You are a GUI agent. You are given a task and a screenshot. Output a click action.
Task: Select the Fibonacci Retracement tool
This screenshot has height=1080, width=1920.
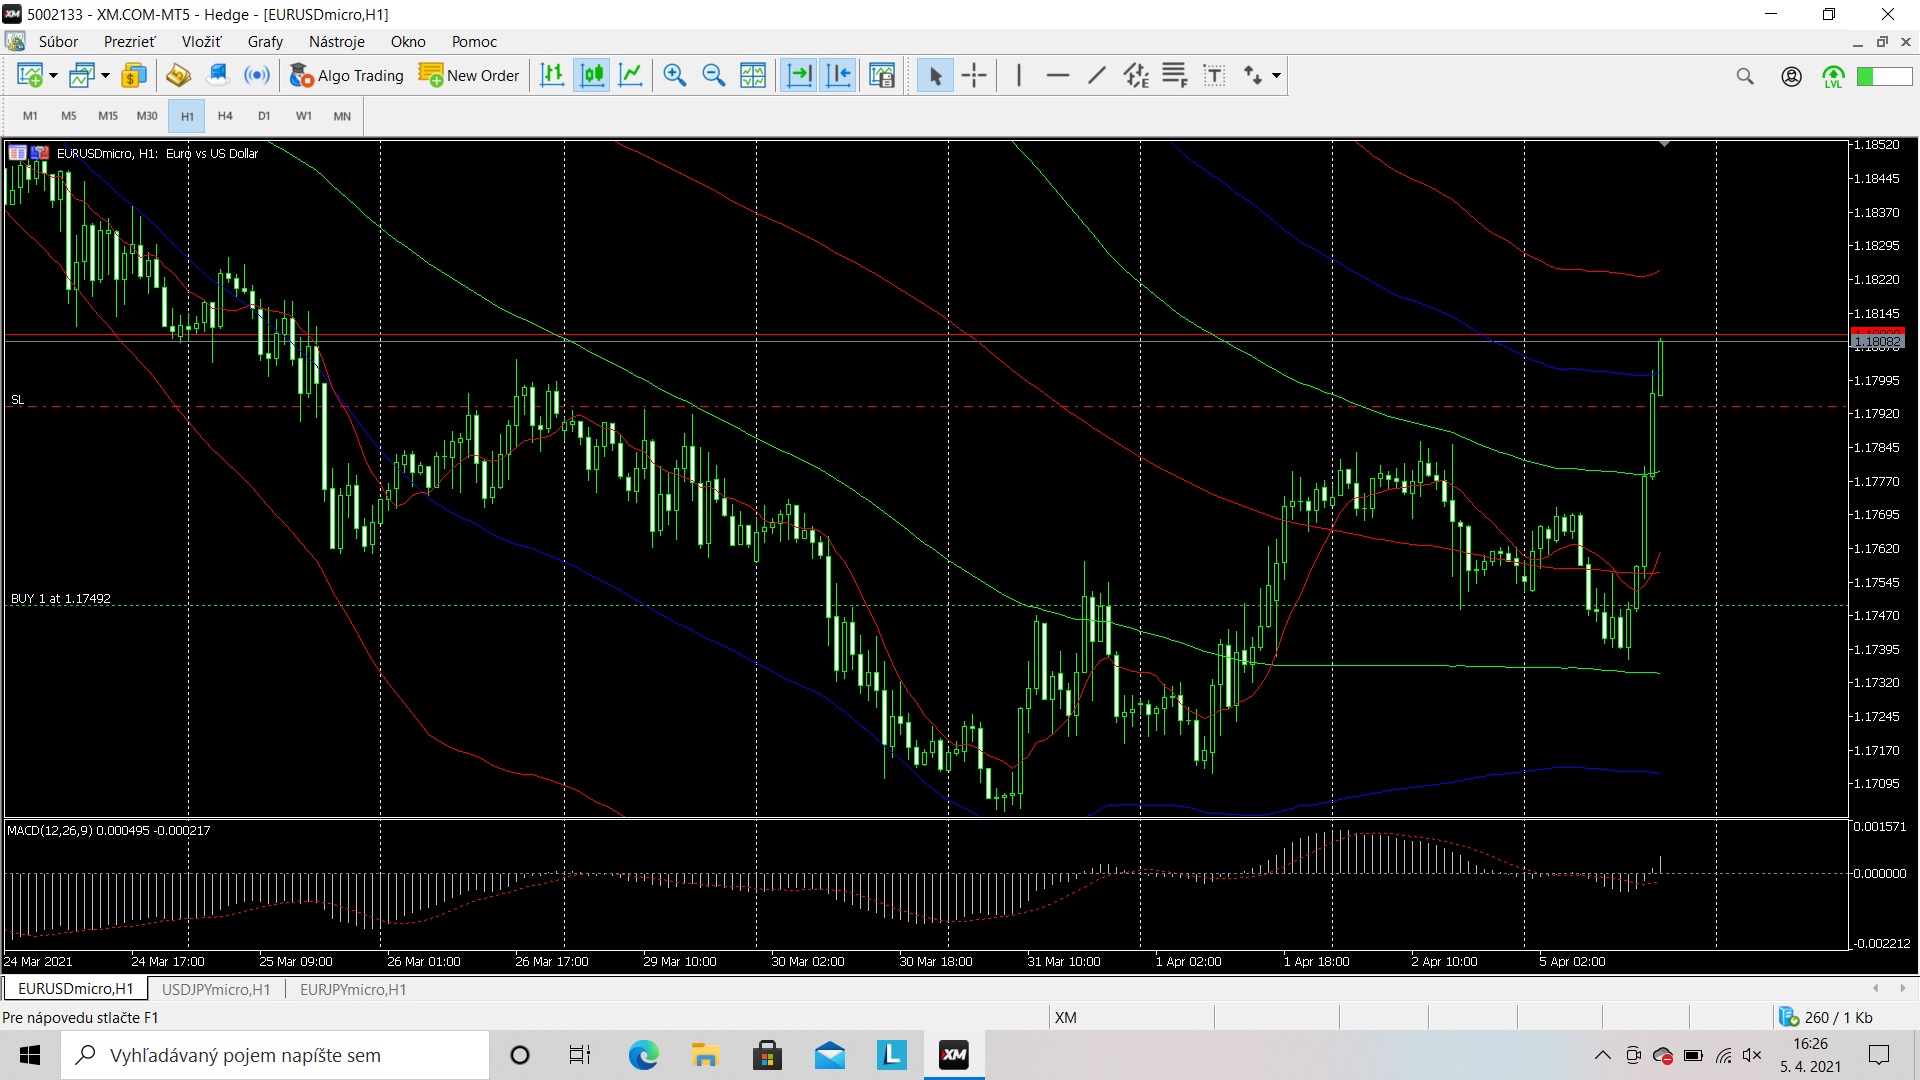click(x=1175, y=75)
